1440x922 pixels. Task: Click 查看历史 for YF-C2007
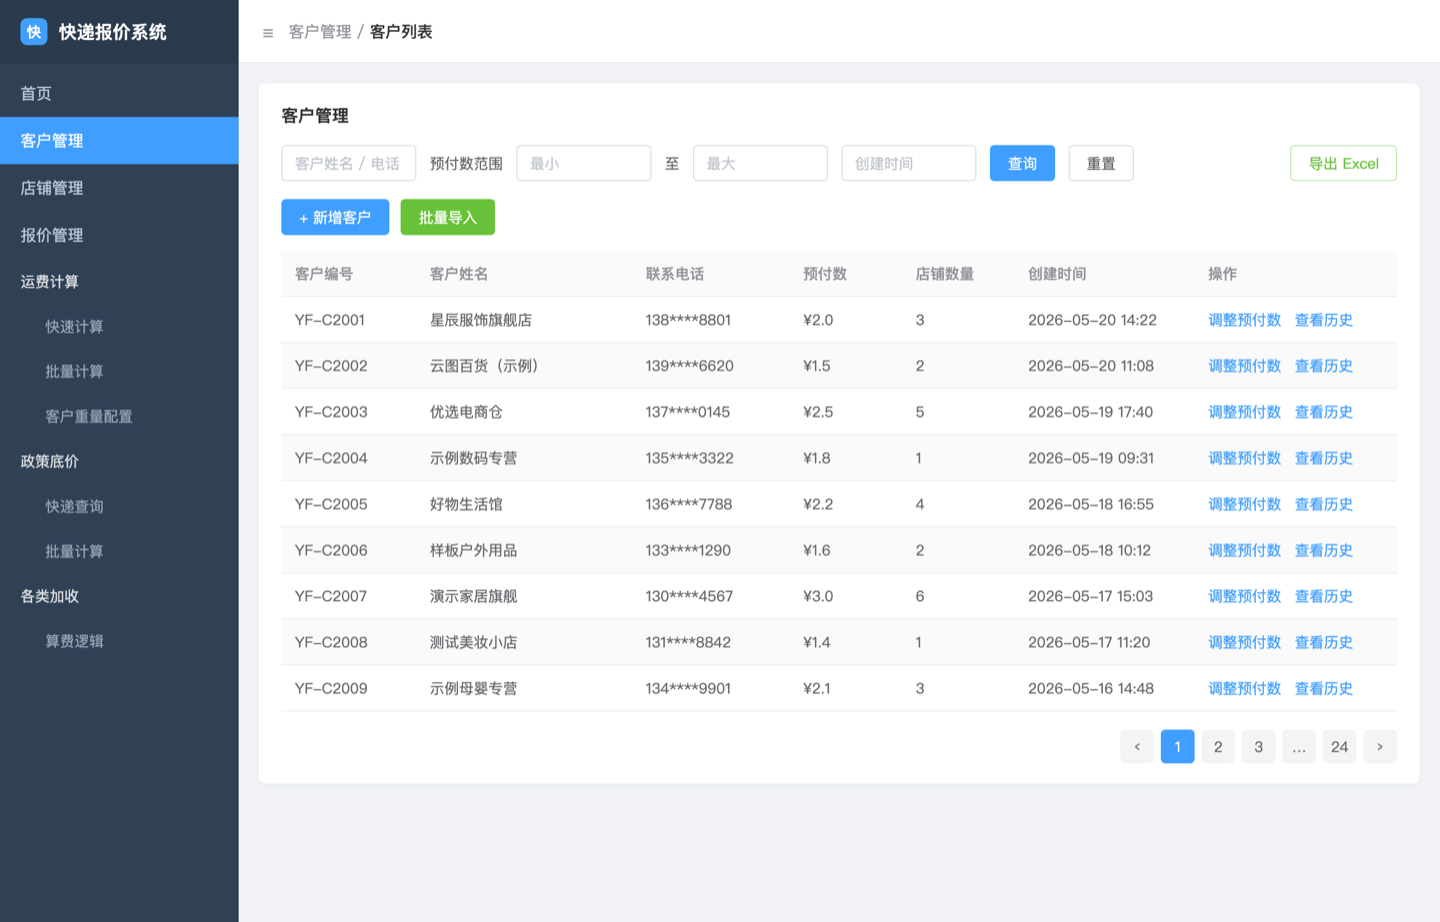click(1324, 596)
